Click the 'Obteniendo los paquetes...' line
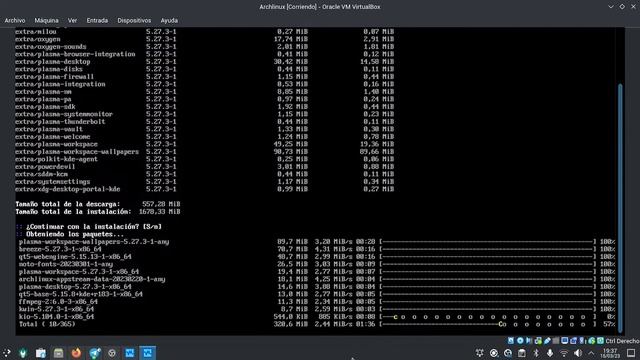 point(70,234)
